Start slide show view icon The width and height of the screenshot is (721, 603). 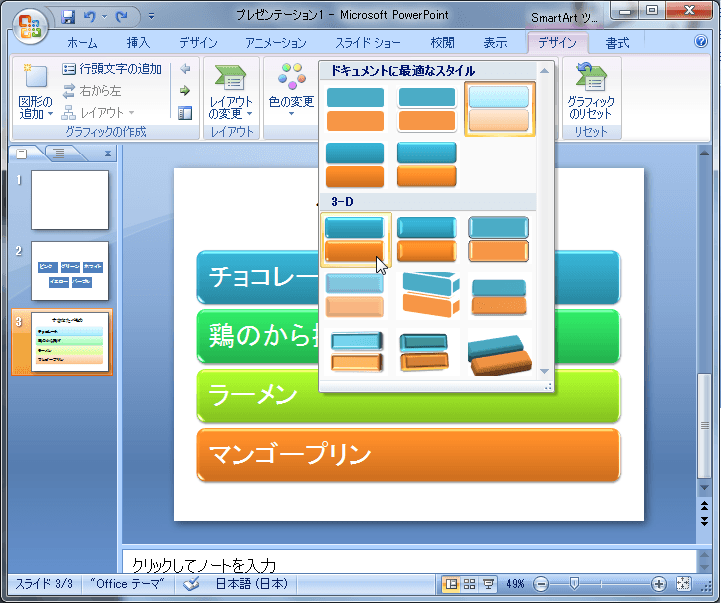click(488, 584)
